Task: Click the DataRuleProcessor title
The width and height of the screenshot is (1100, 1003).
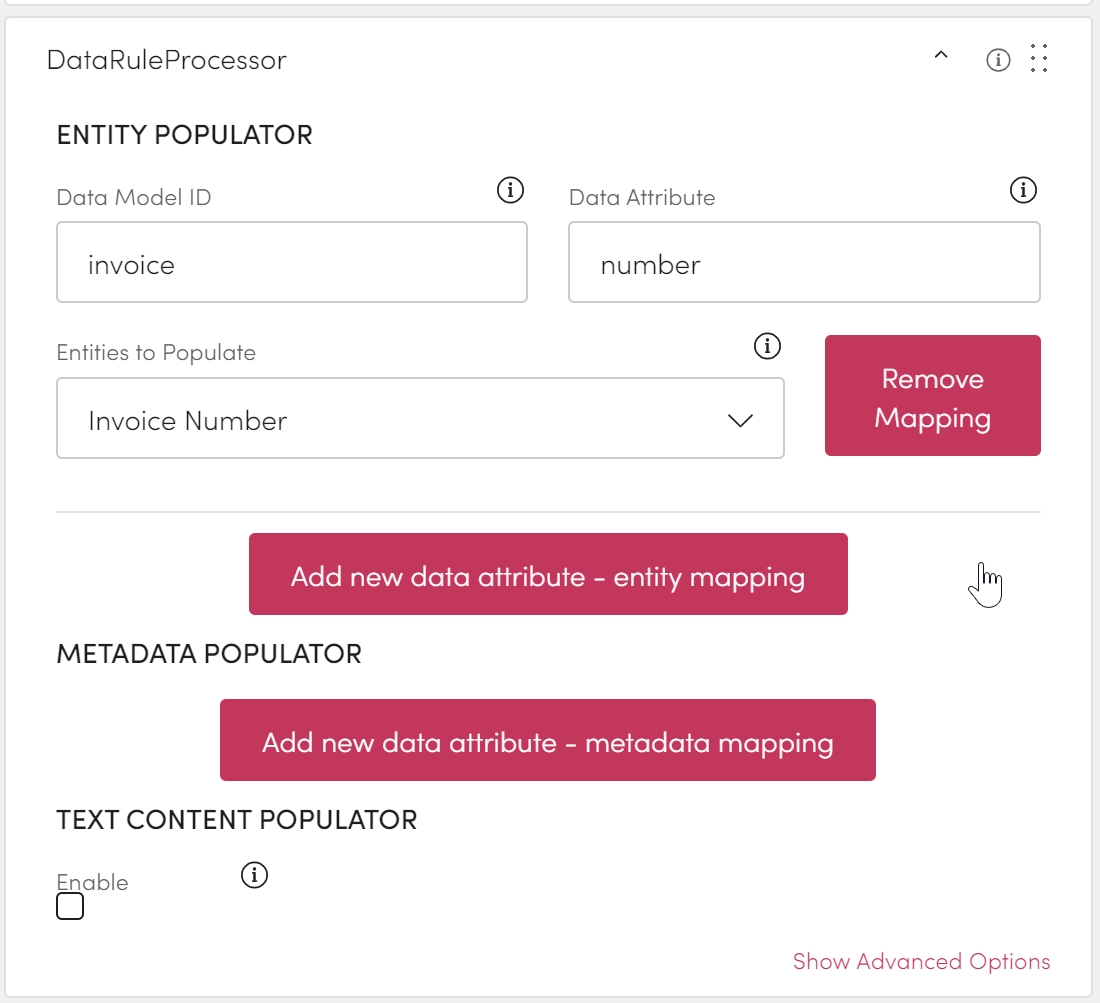Action: tap(167, 60)
